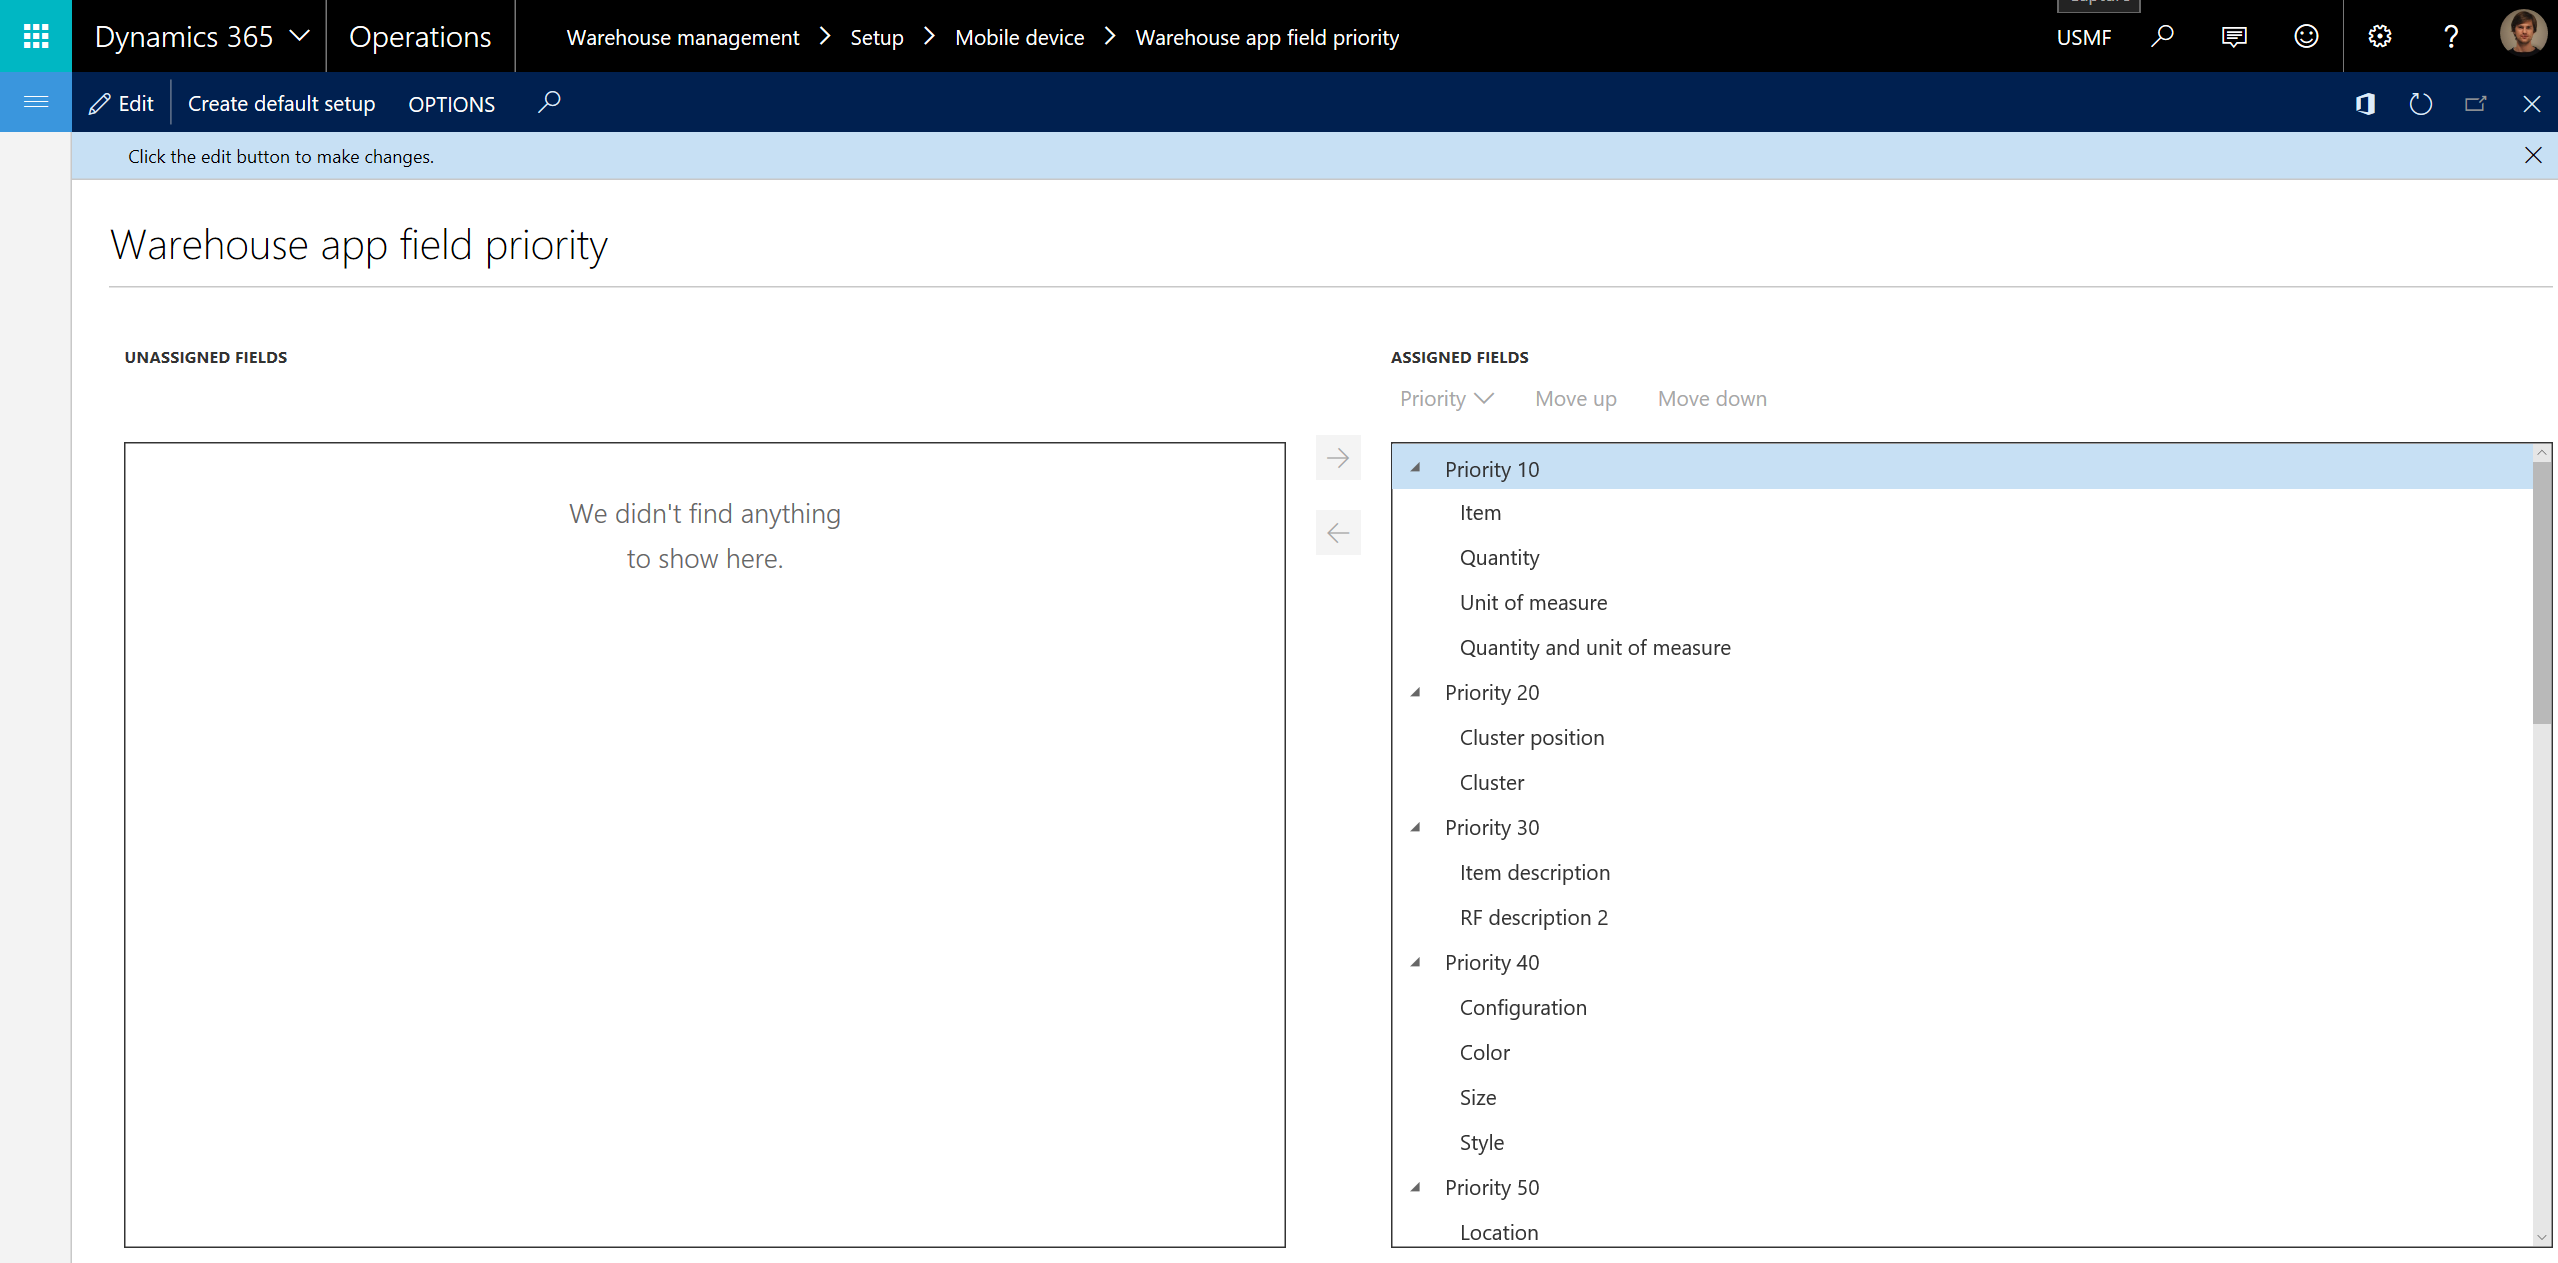Open the messages icon in header
The image size is (2558, 1263).
tap(2234, 37)
